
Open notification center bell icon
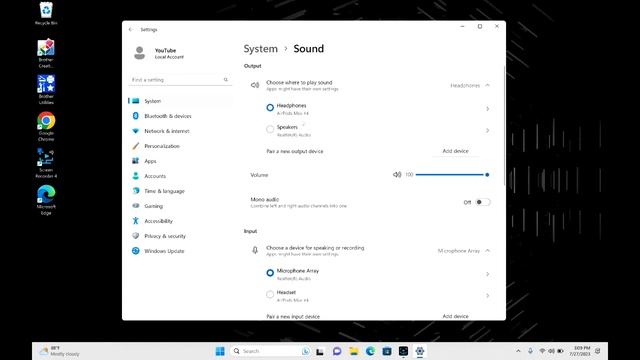click(x=598, y=351)
